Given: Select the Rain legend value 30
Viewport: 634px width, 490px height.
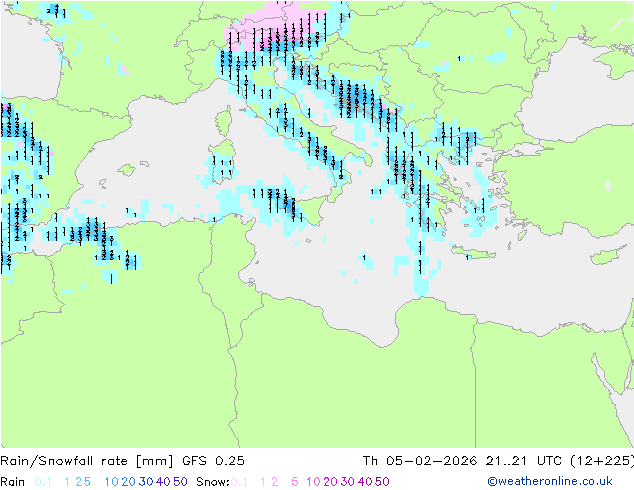Looking at the screenshot, I should 146,482.
